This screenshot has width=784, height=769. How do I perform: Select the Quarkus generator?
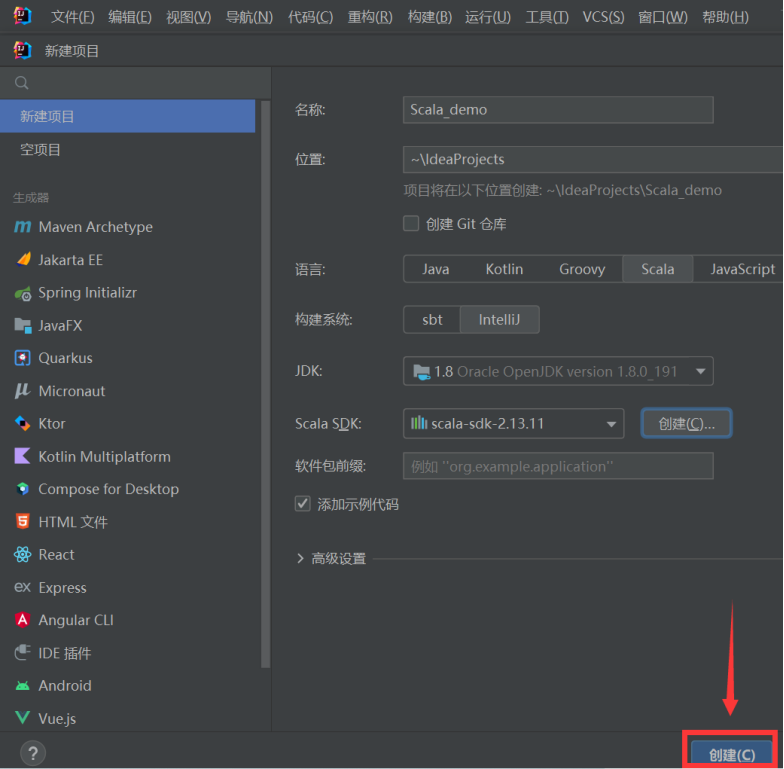pos(128,358)
